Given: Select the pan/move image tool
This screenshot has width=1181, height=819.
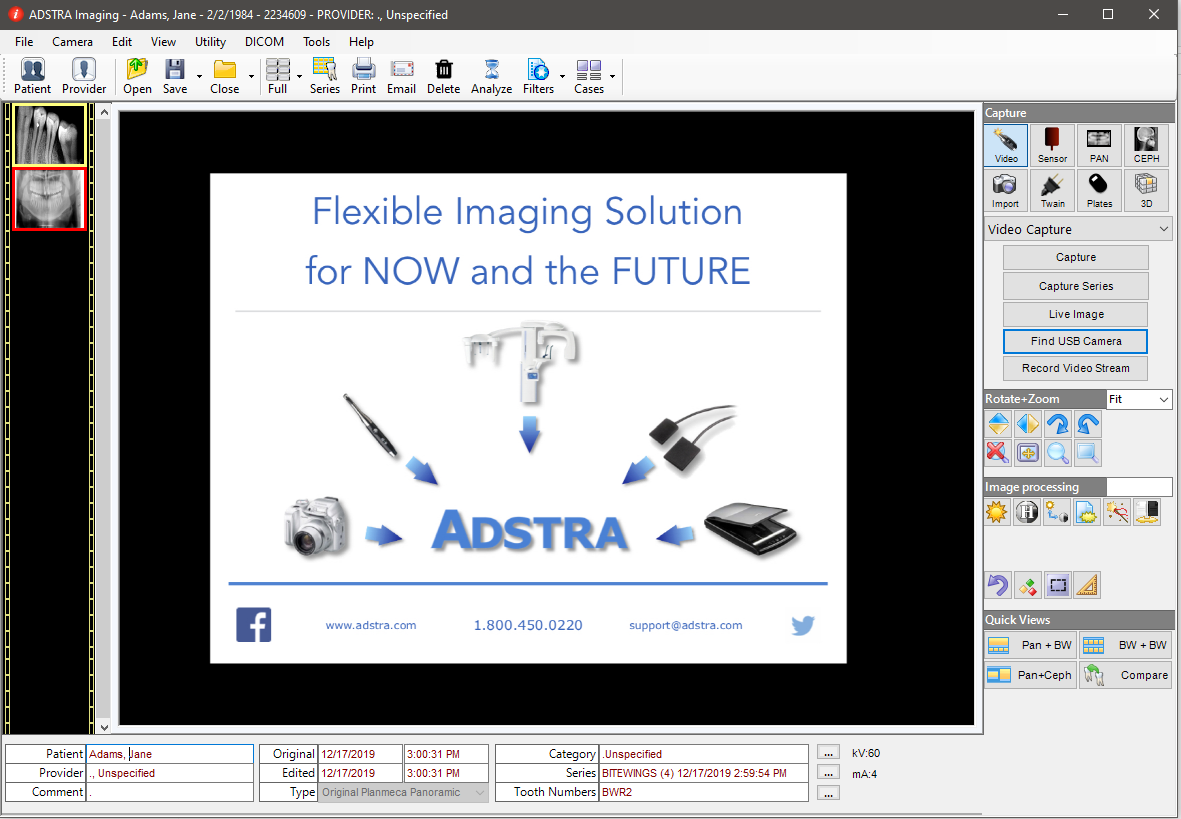Looking at the screenshot, I should 1027,453.
